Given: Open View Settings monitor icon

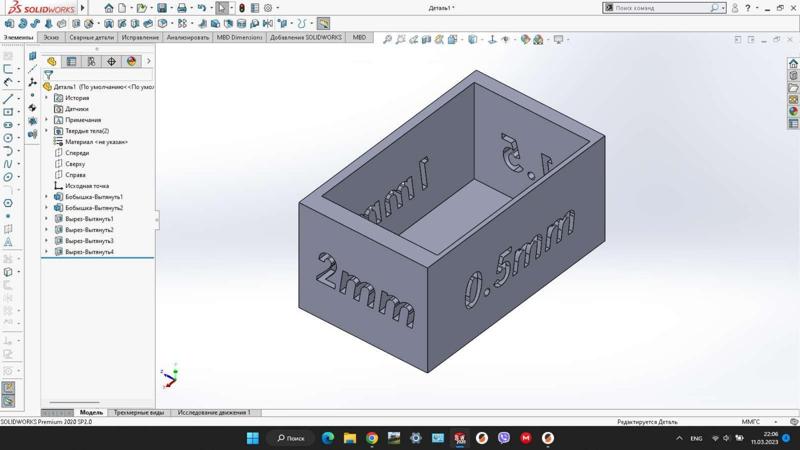Looking at the screenshot, I should 559,39.
